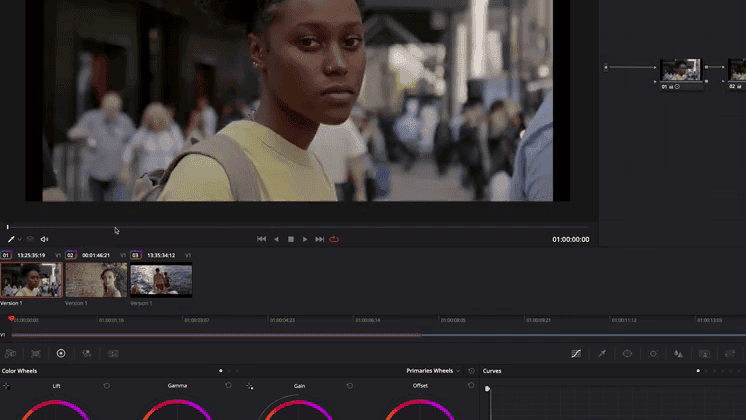746x420 pixels.
Task: Click the node graph source input dot
Action: (606, 67)
